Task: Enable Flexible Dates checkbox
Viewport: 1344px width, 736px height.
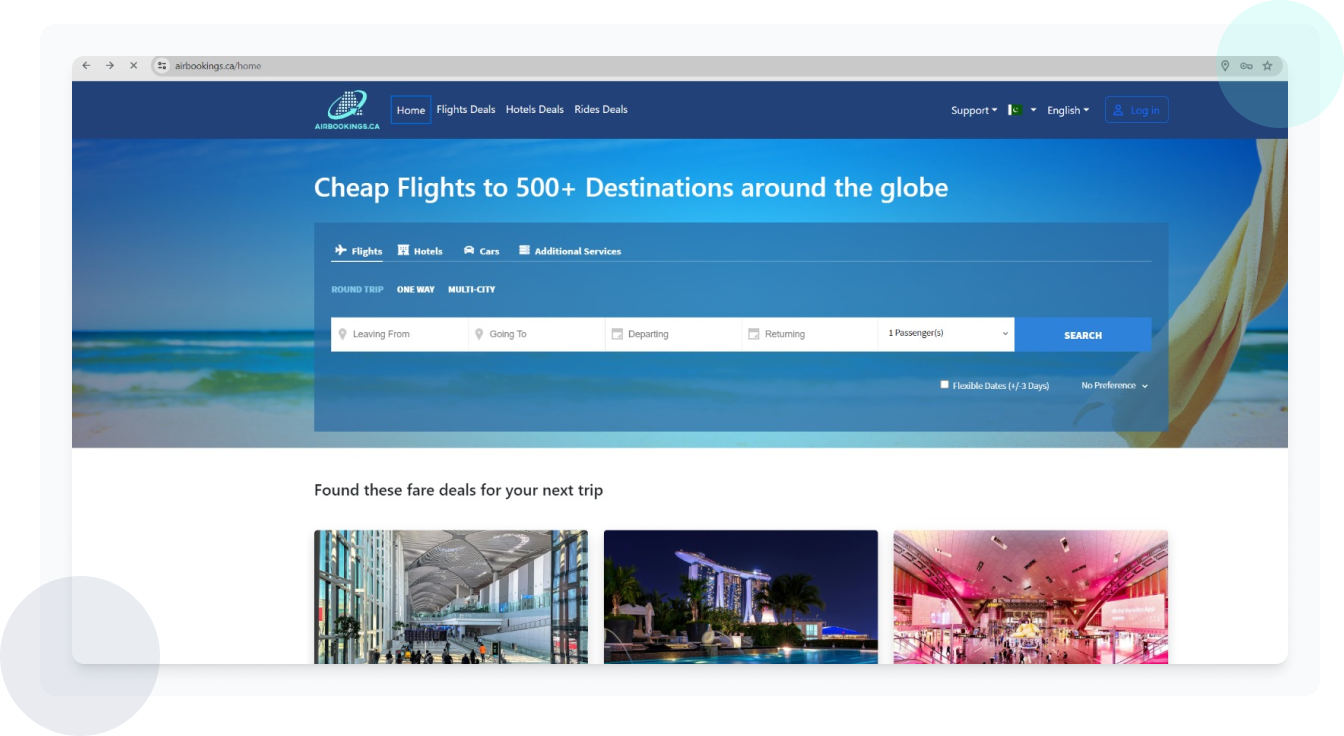Action: (x=945, y=385)
